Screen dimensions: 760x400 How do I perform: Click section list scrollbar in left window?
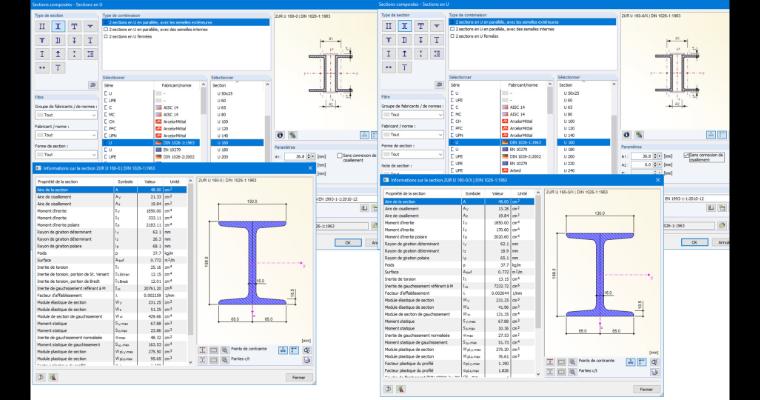267,121
